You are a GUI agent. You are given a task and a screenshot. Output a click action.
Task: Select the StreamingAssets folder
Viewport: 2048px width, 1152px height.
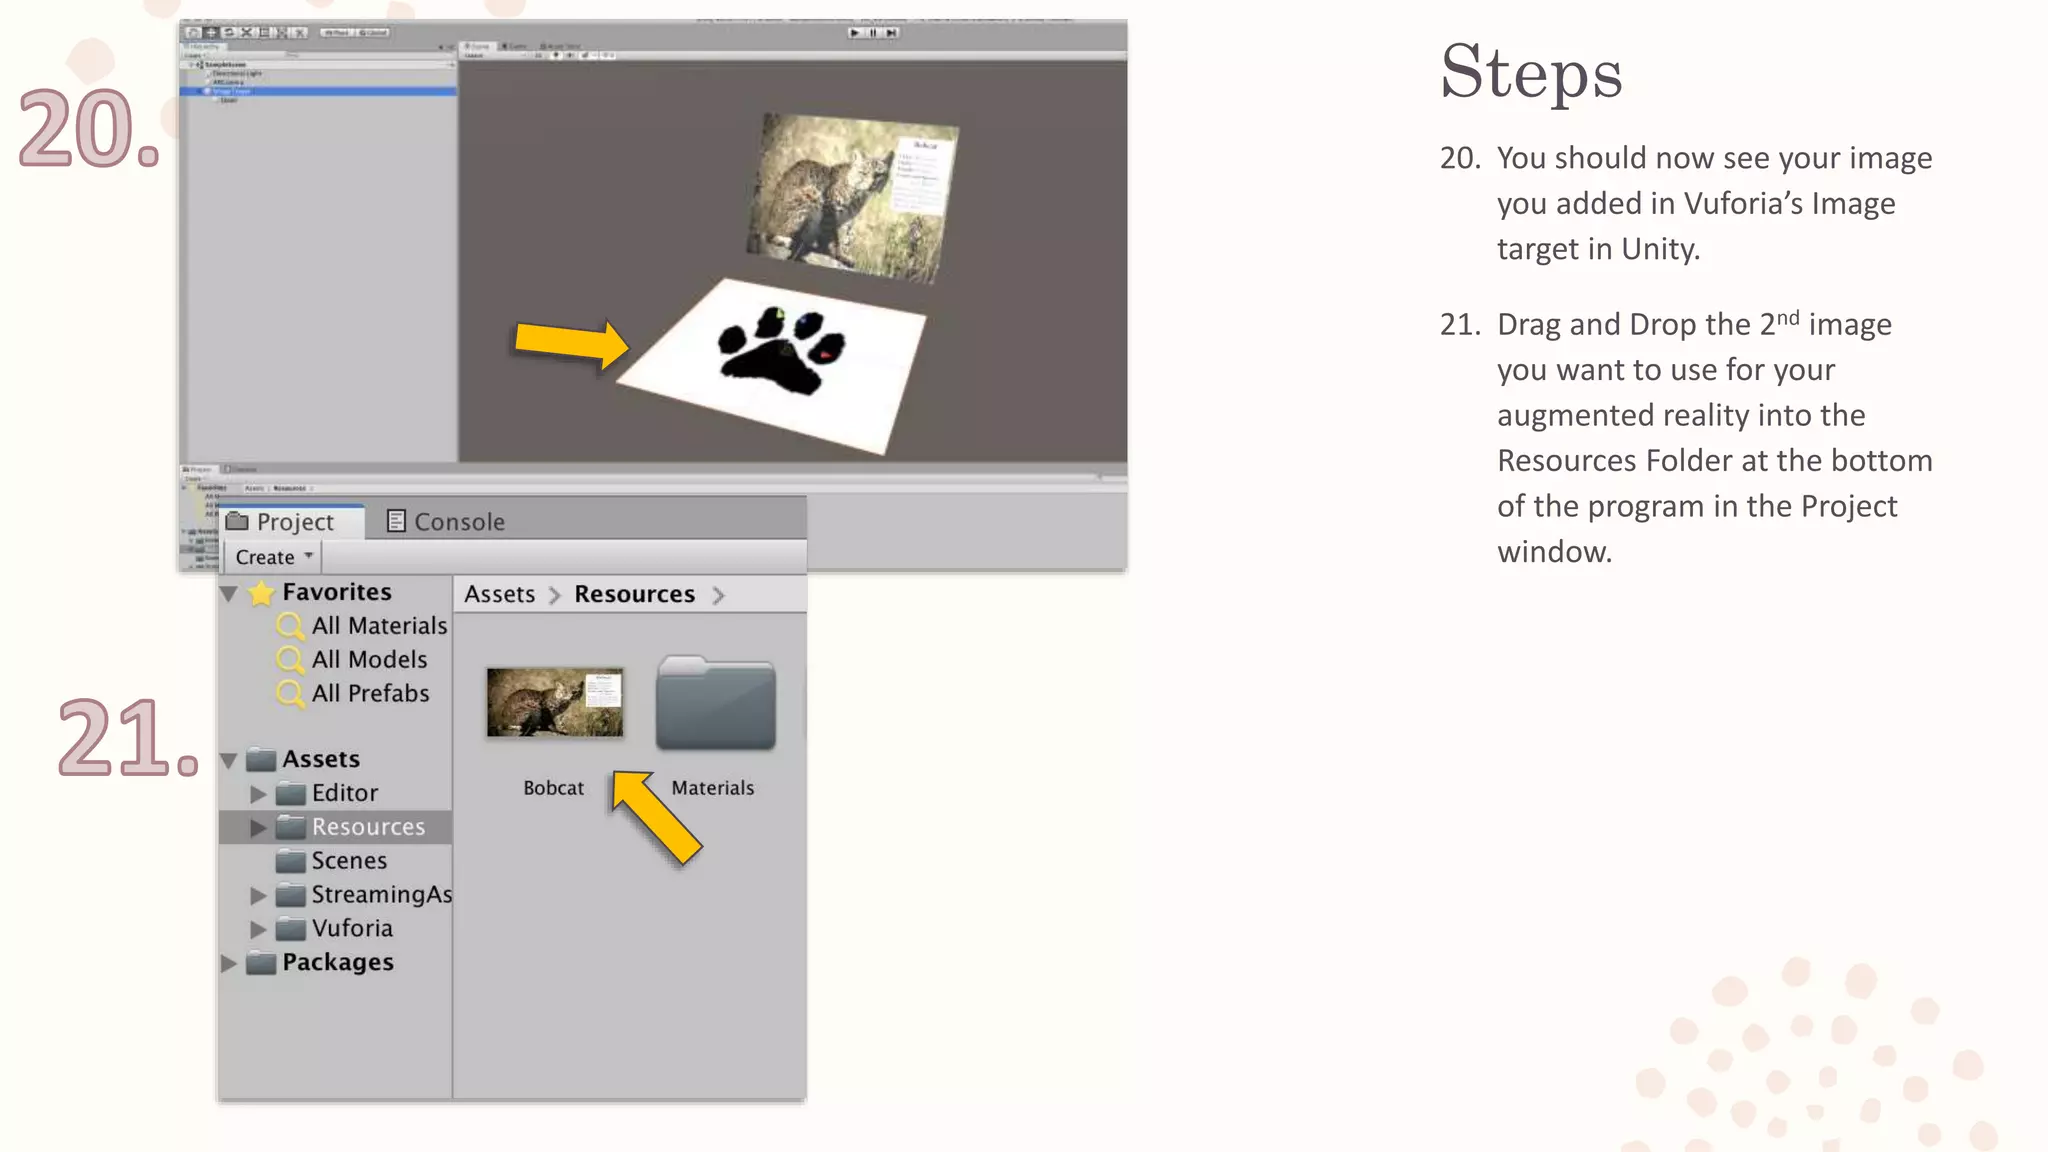[381, 895]
